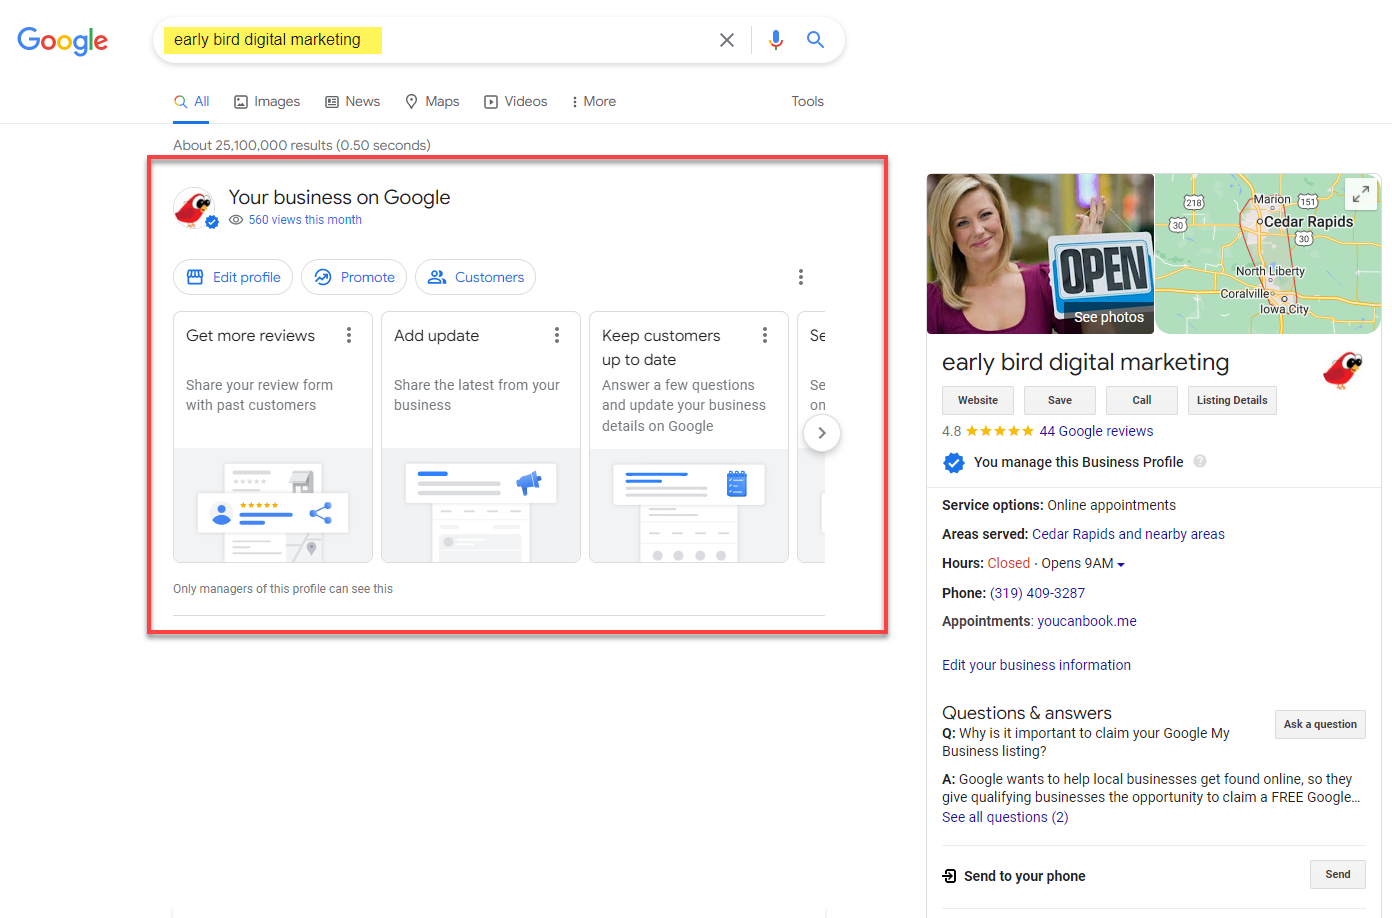
Task: Open the "44 Google reviews" link
Action: click(1097, 431)
